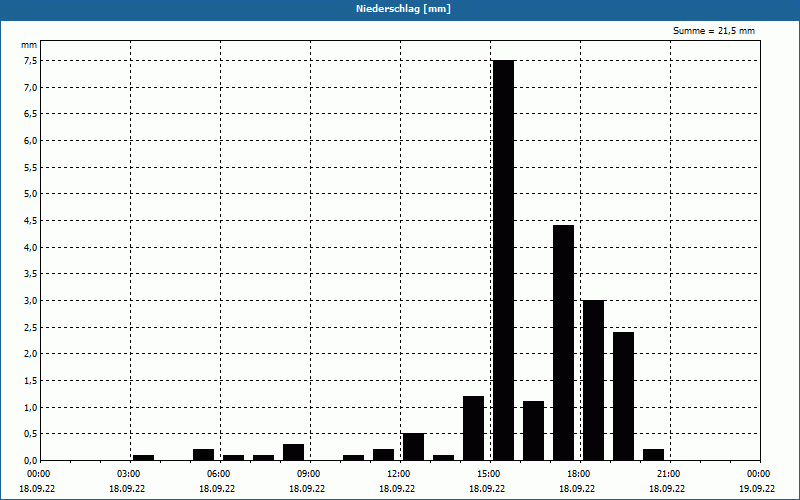Click the 3,0 y-axis value

tap(31, 301)
